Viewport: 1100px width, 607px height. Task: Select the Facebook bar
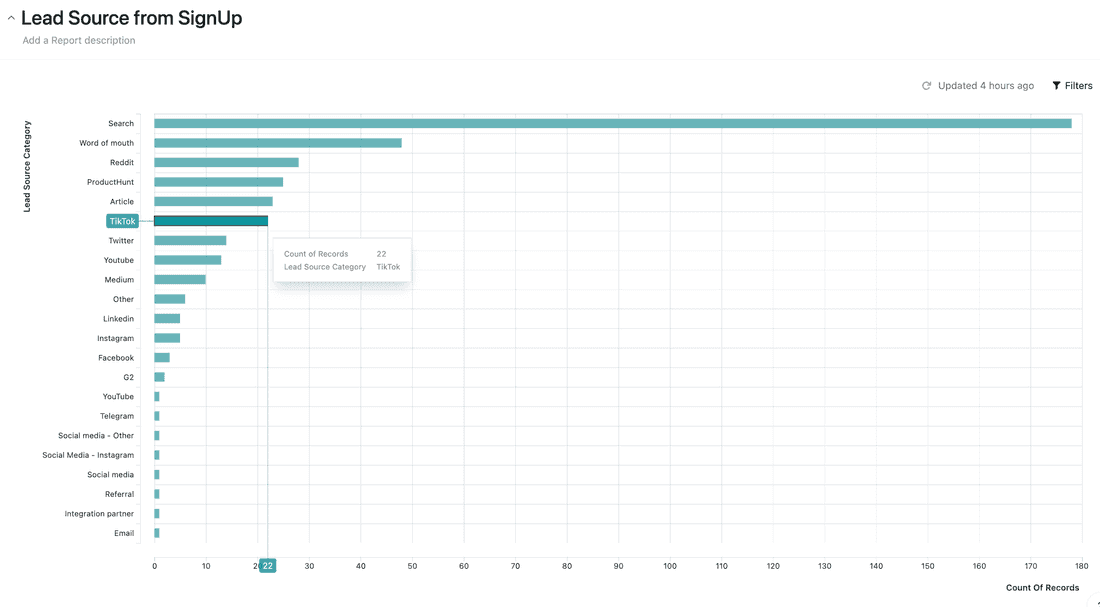[x=159, y=357]
